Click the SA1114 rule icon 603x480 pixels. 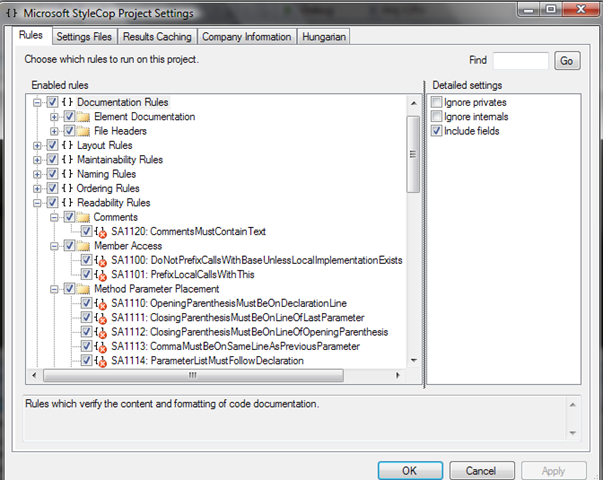coord(101,361)
